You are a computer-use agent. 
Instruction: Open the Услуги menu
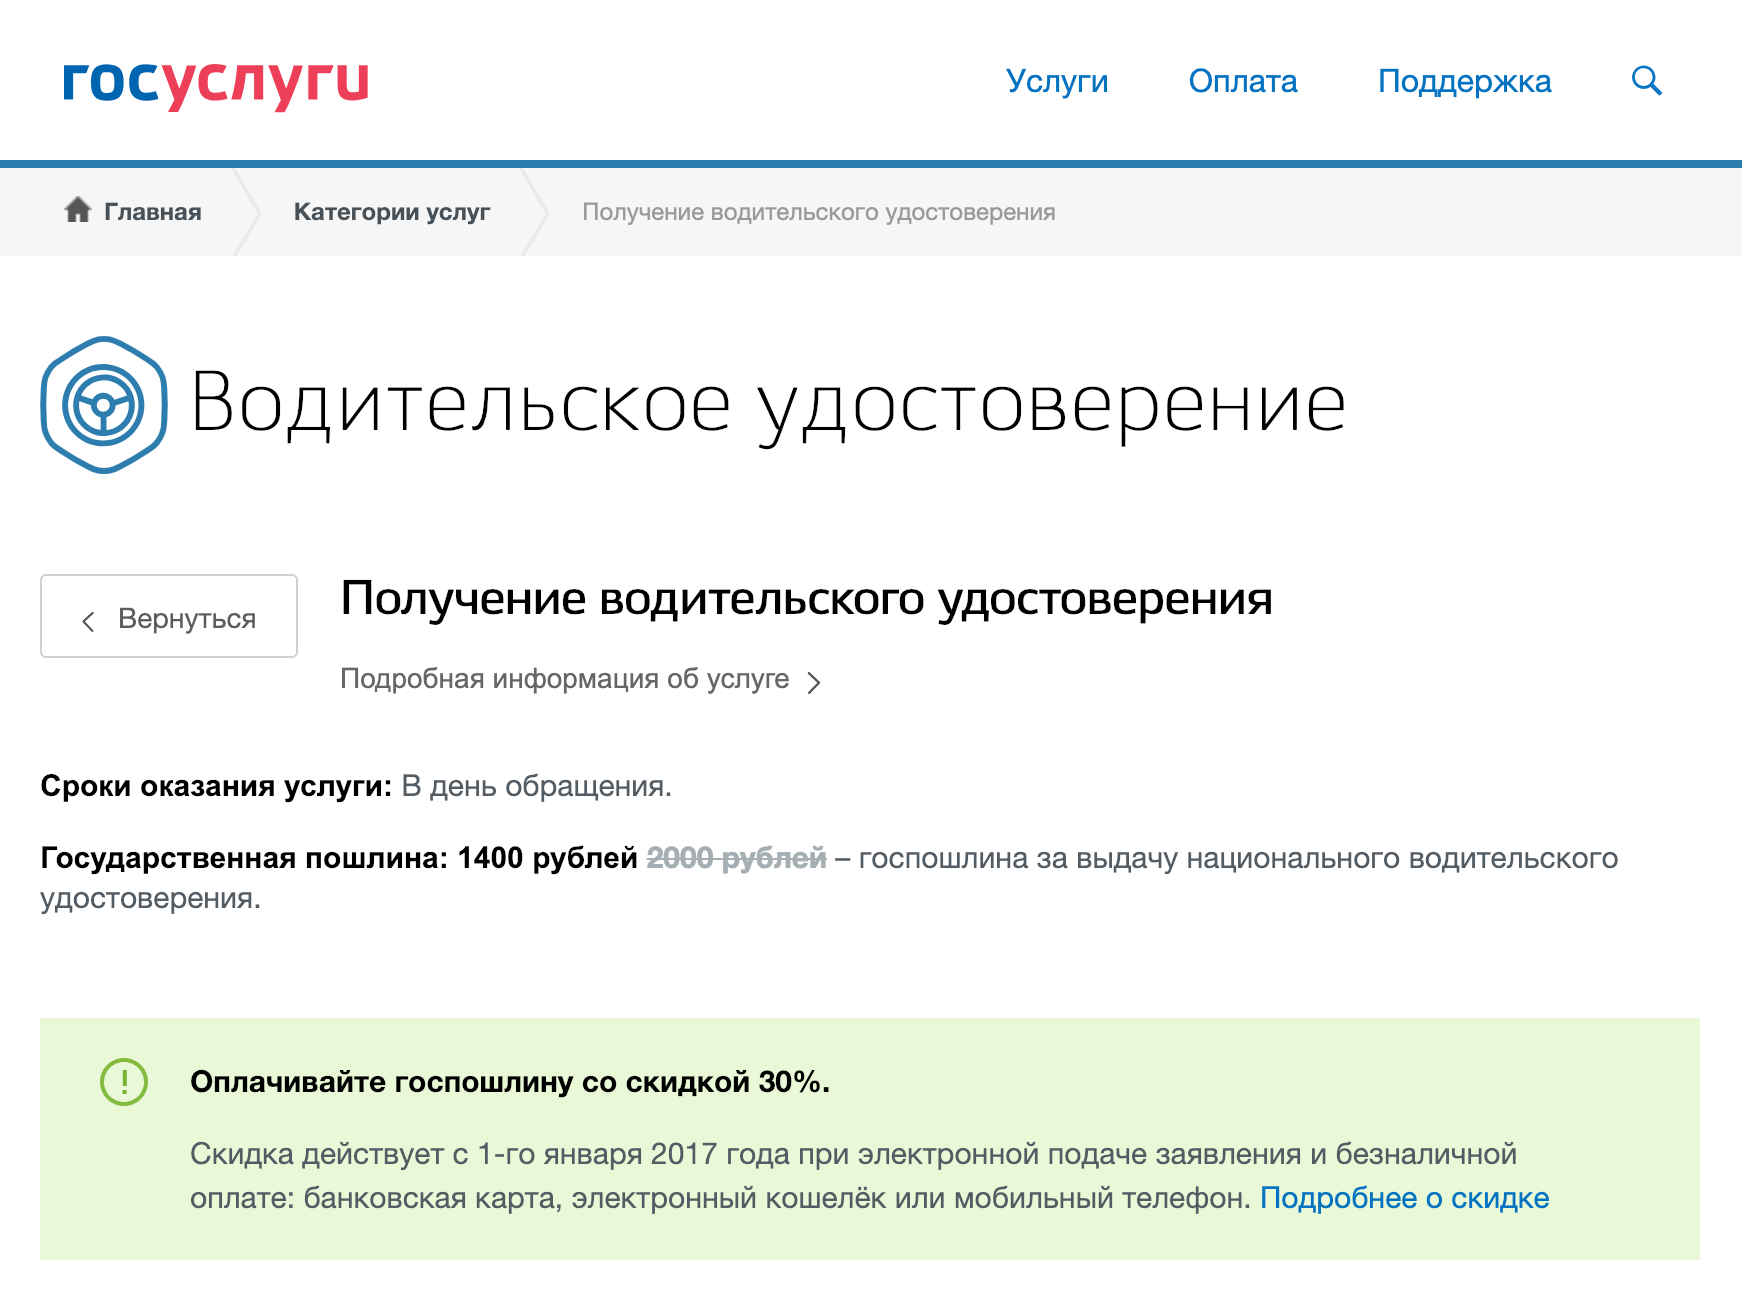1060,81
